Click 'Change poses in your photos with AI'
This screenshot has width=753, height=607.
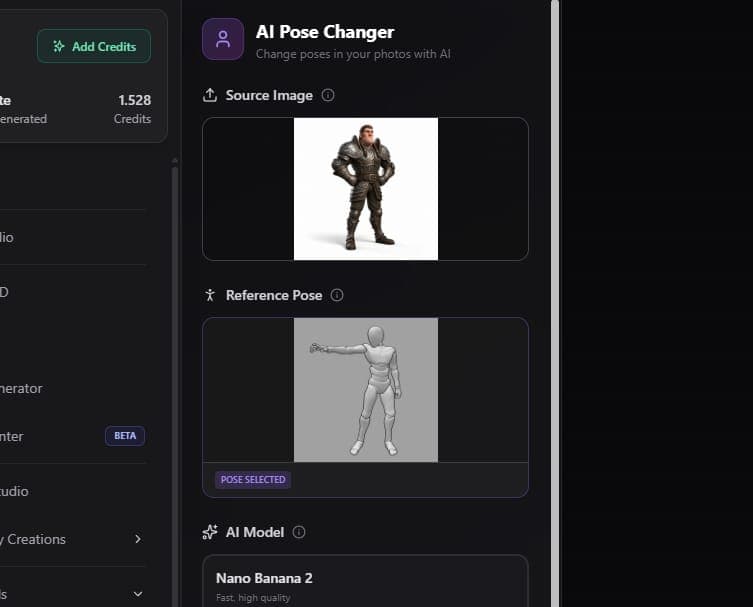tap(353, 54)
